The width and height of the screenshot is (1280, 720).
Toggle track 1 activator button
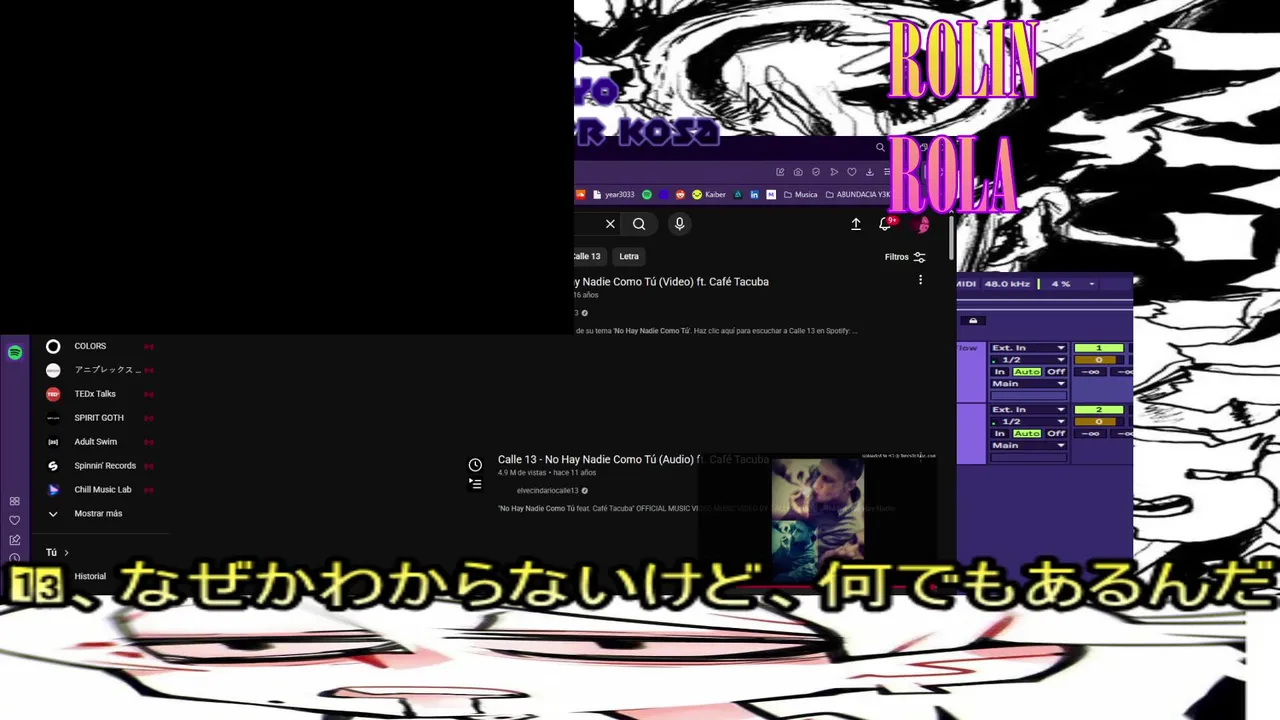(1099, 348)
